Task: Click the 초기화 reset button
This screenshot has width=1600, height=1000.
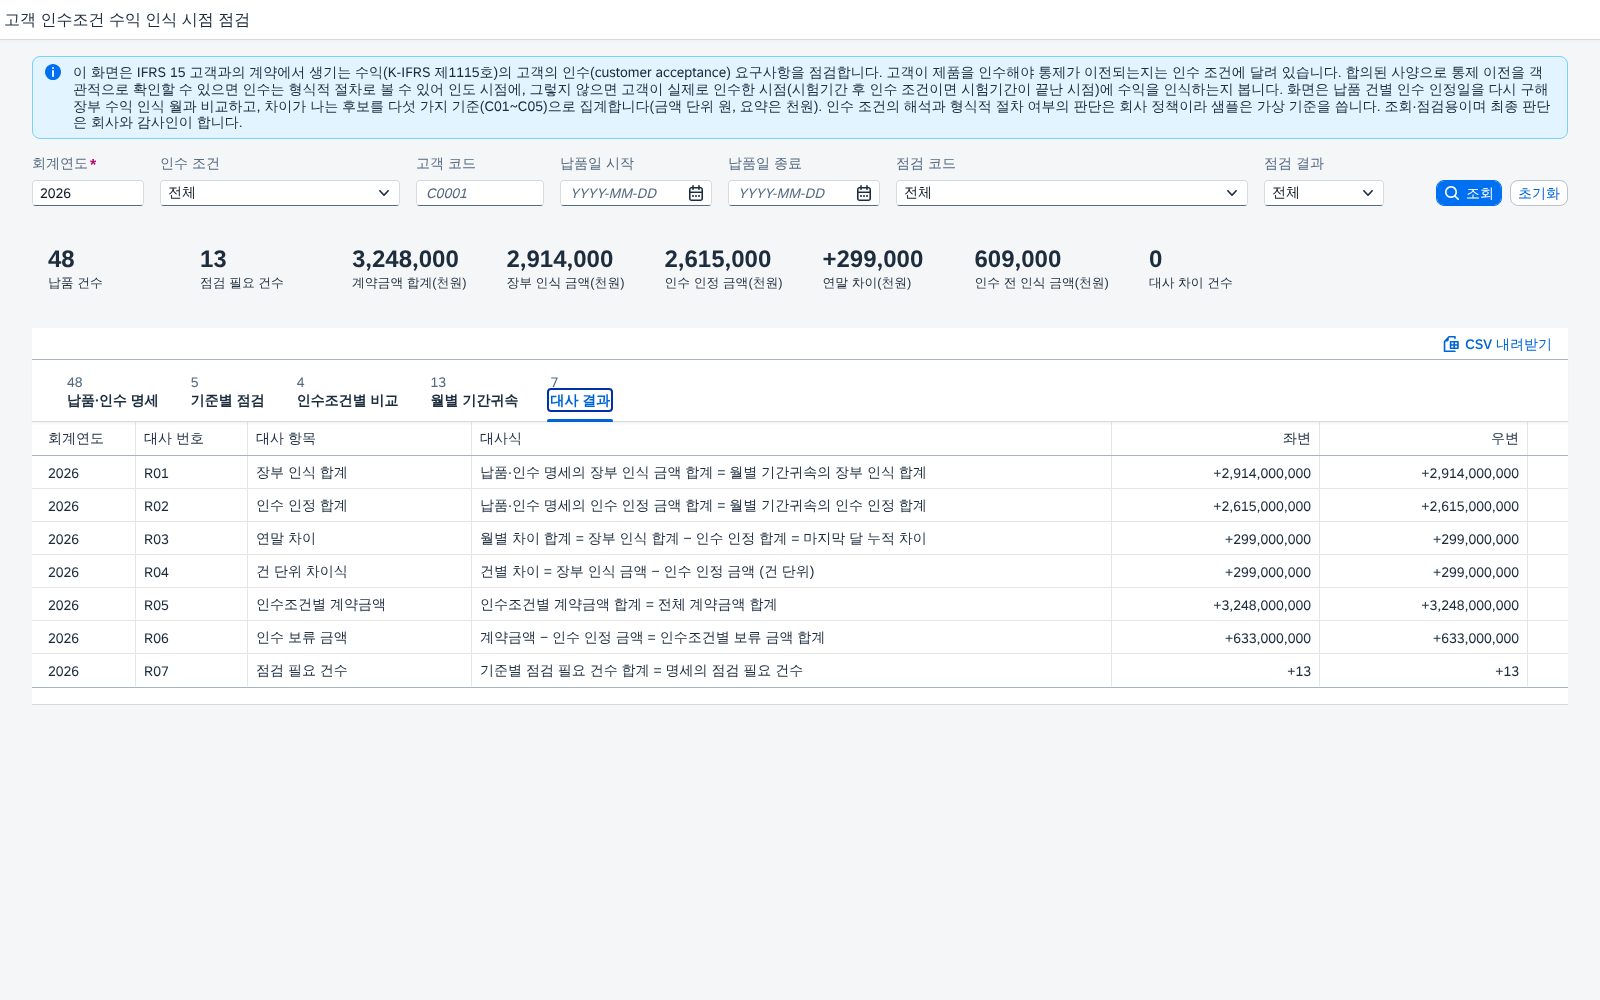Action: point(1538,193)
